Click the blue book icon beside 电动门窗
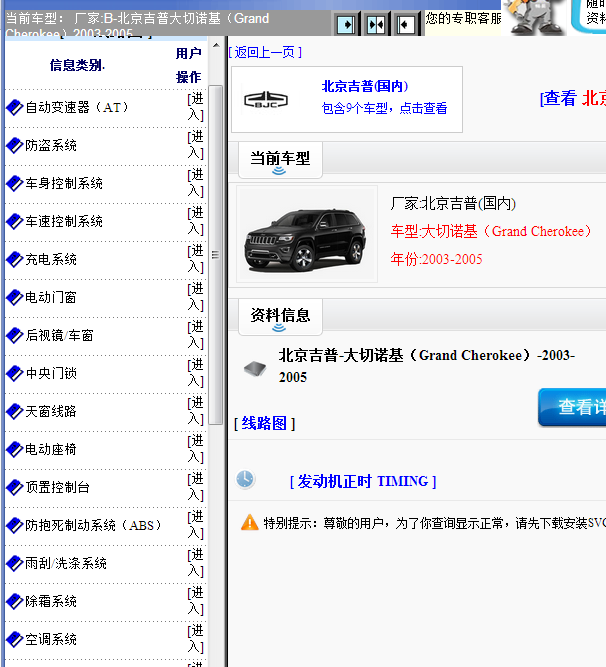Viewport: 606px width, 667px height. 14,297
